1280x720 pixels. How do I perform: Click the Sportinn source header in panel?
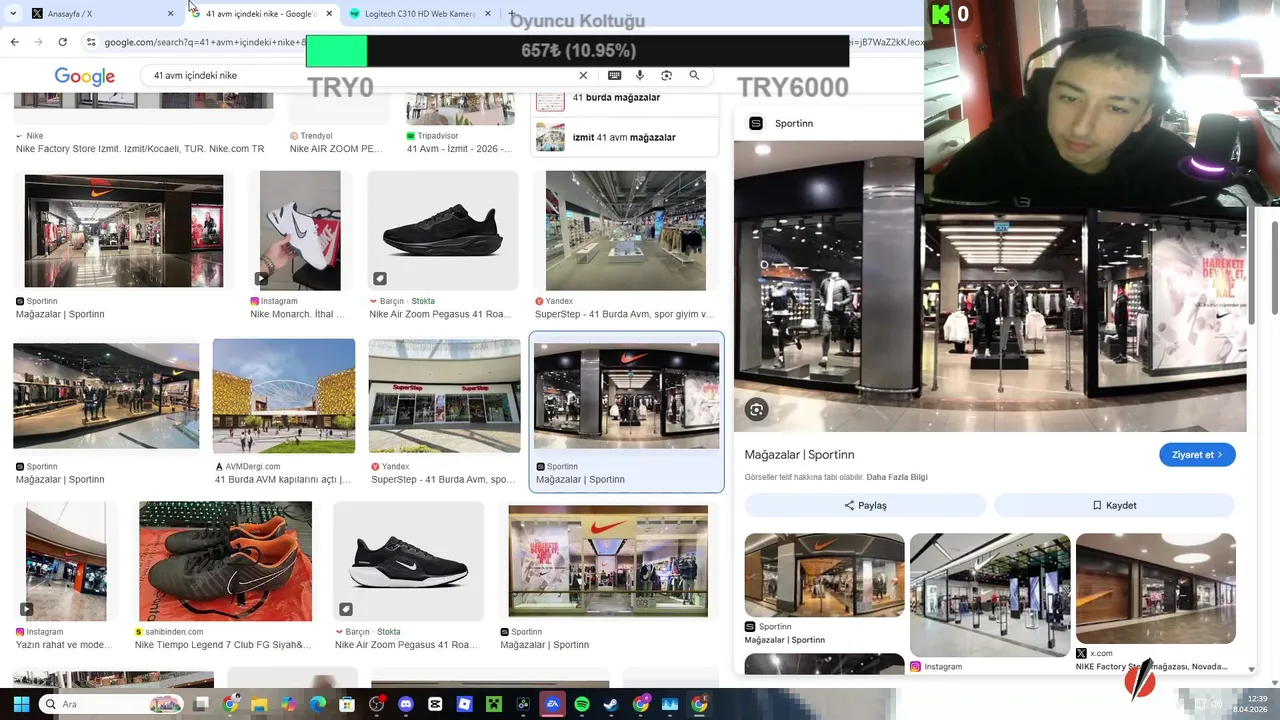point(782,123)
